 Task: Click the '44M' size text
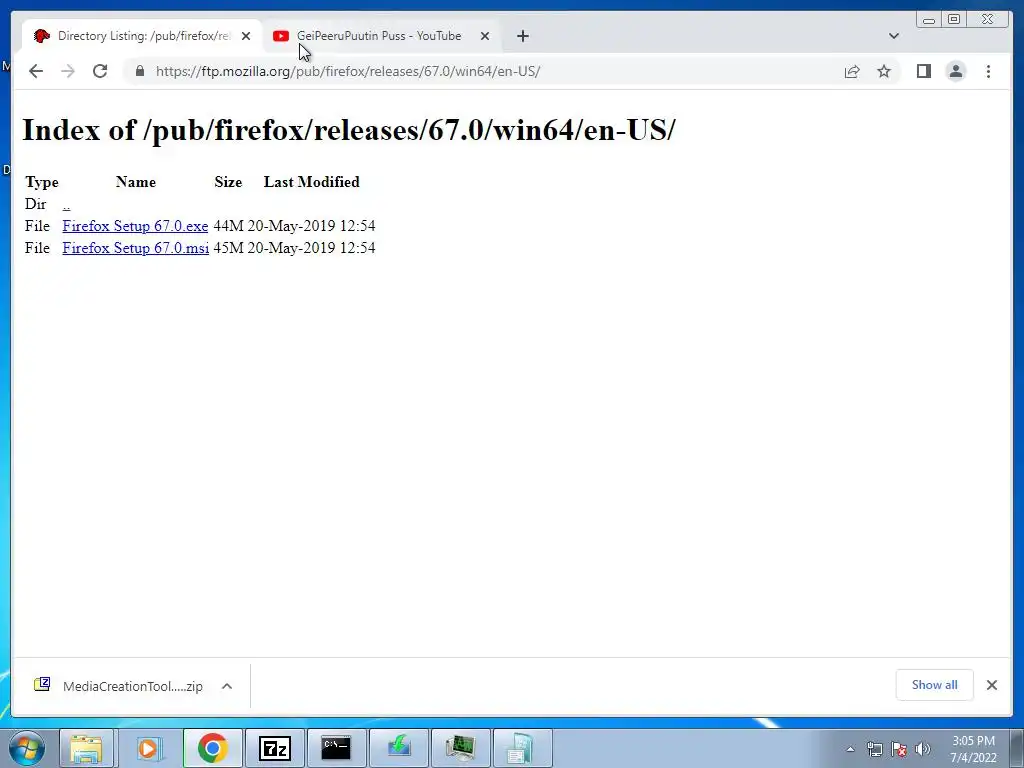[x=228, y=226]
